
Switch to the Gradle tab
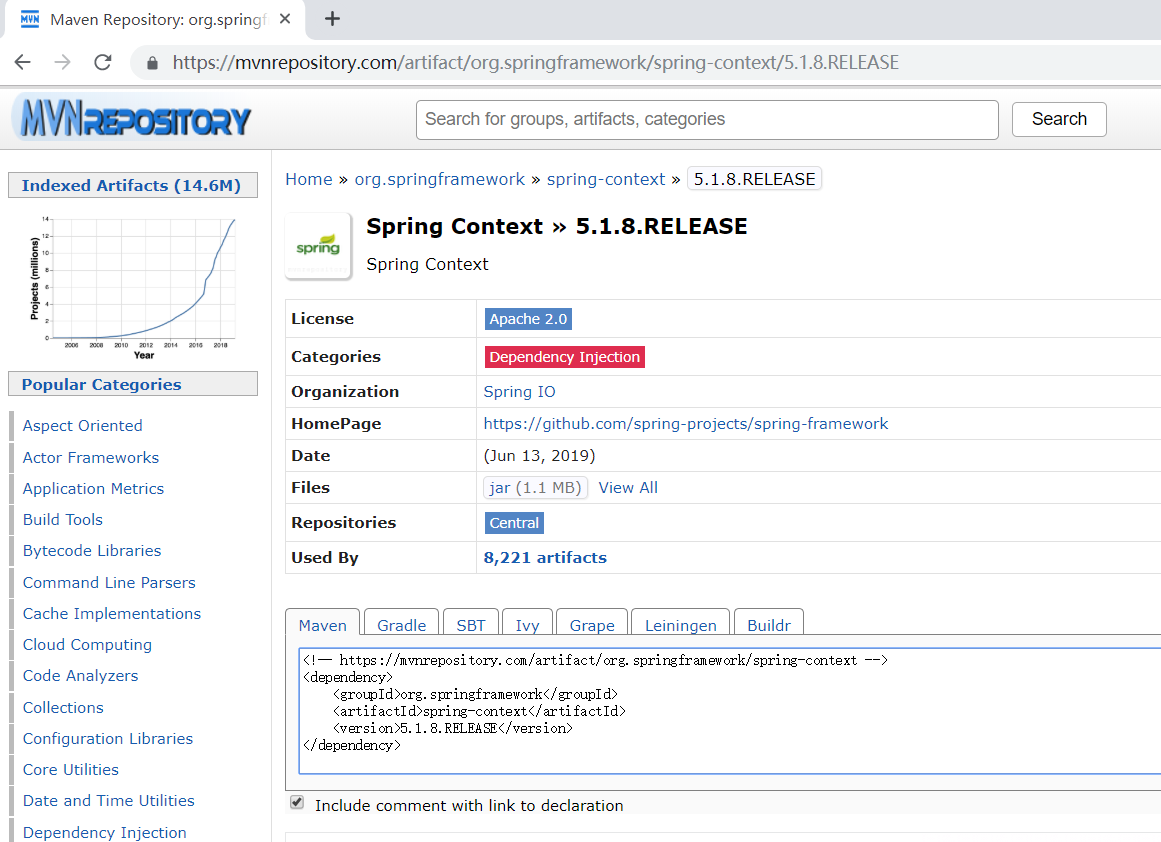click(401, 624)
